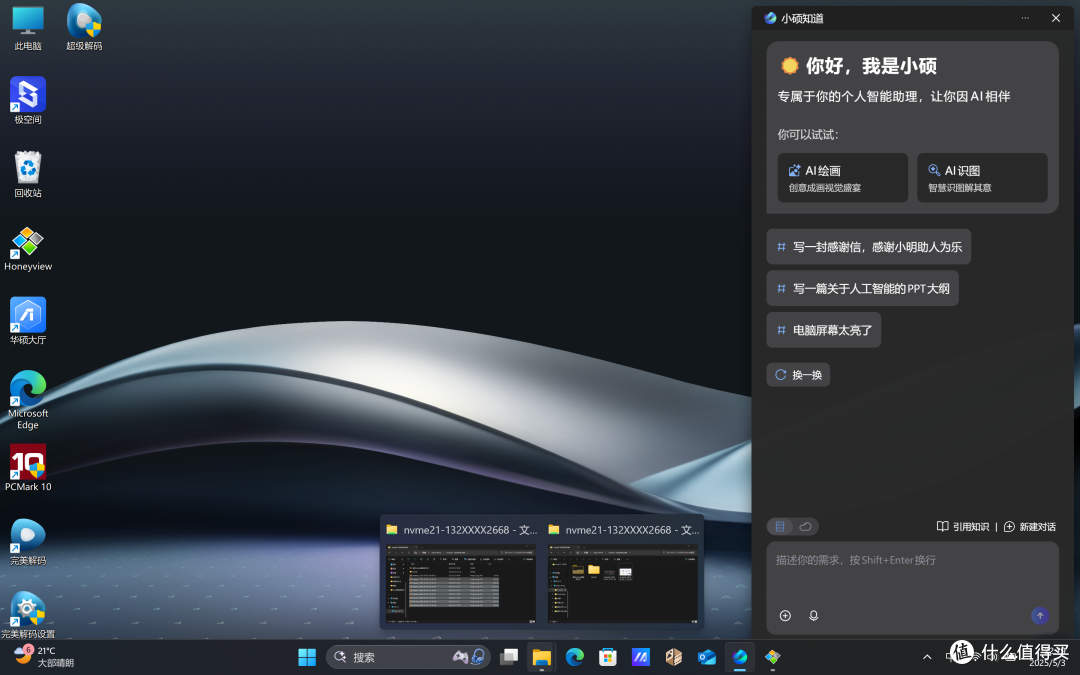Launch Microsoft Edge desktop shortcut
1080x675 pixels.
tap(28, 399)
